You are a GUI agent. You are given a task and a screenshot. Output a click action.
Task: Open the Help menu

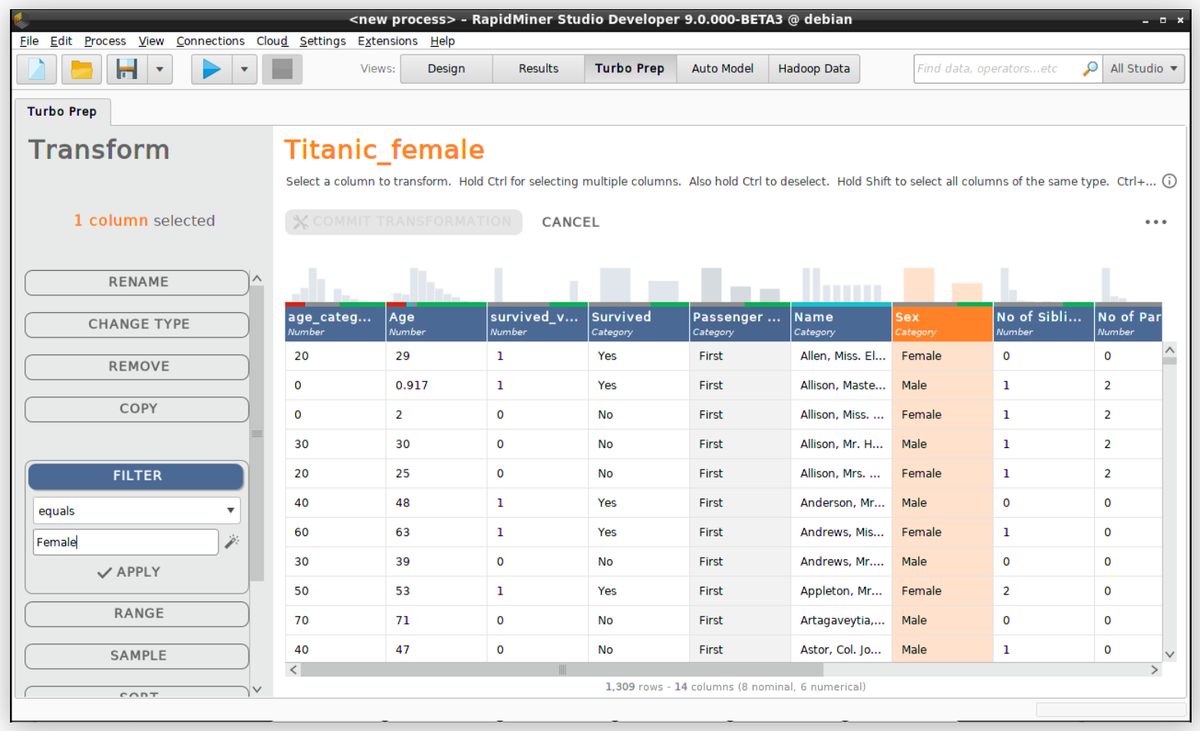442,41
